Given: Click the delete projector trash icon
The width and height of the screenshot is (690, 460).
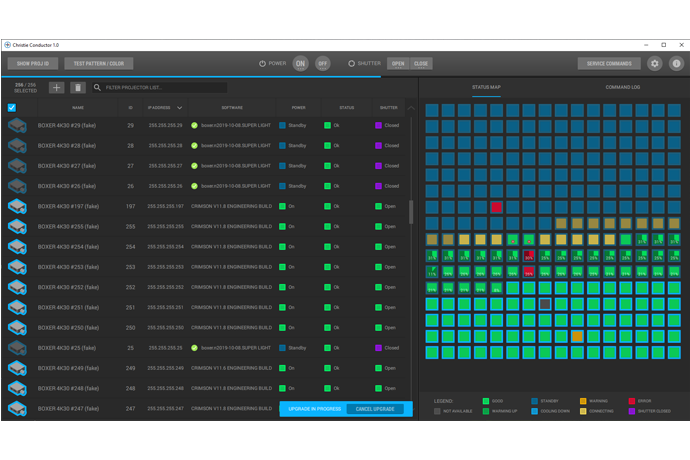Looking at the screenshot, I should pyautogui.click(x=77, y=88).
